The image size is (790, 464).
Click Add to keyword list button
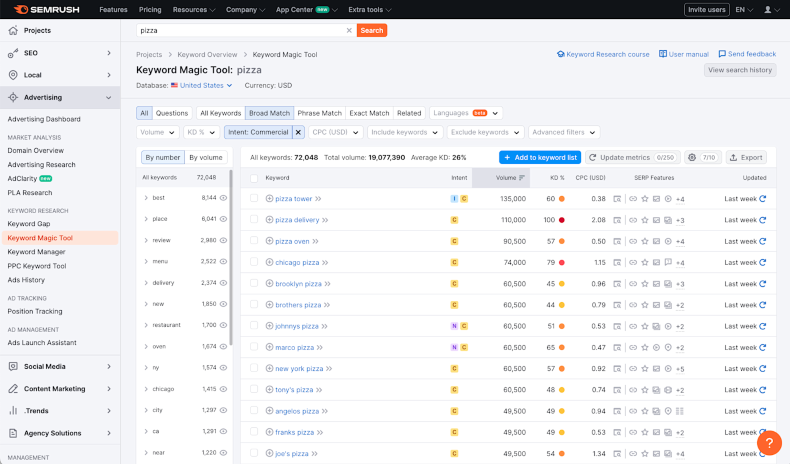point(540,157)
